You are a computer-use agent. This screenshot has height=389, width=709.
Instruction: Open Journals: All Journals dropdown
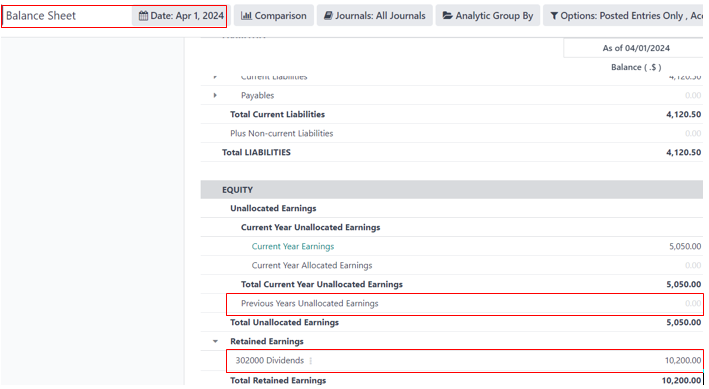pyautogui.click(x=374, y=16)
